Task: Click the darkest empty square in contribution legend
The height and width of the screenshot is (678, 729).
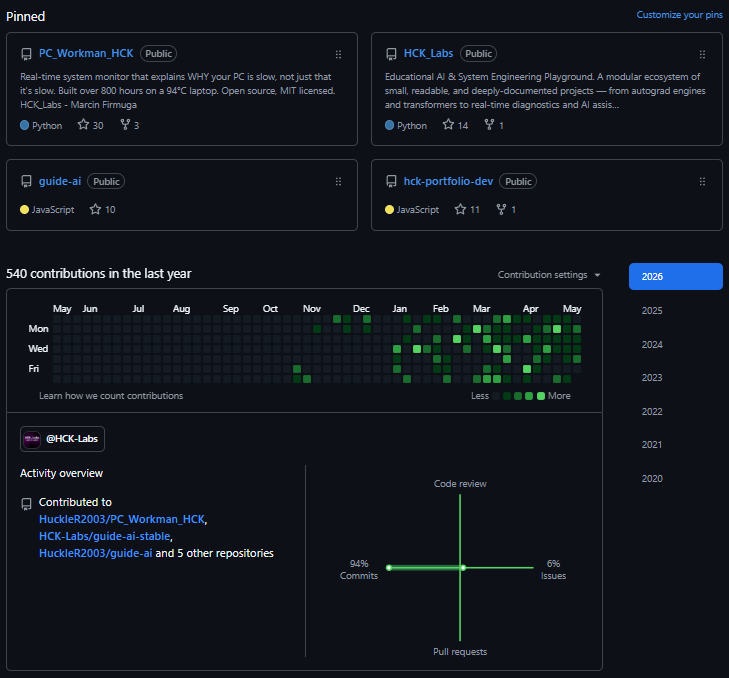Action: tap(496, 396)
